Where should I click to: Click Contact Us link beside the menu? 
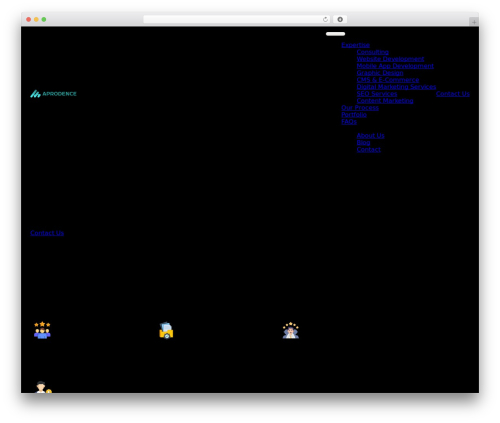point(453,94)
